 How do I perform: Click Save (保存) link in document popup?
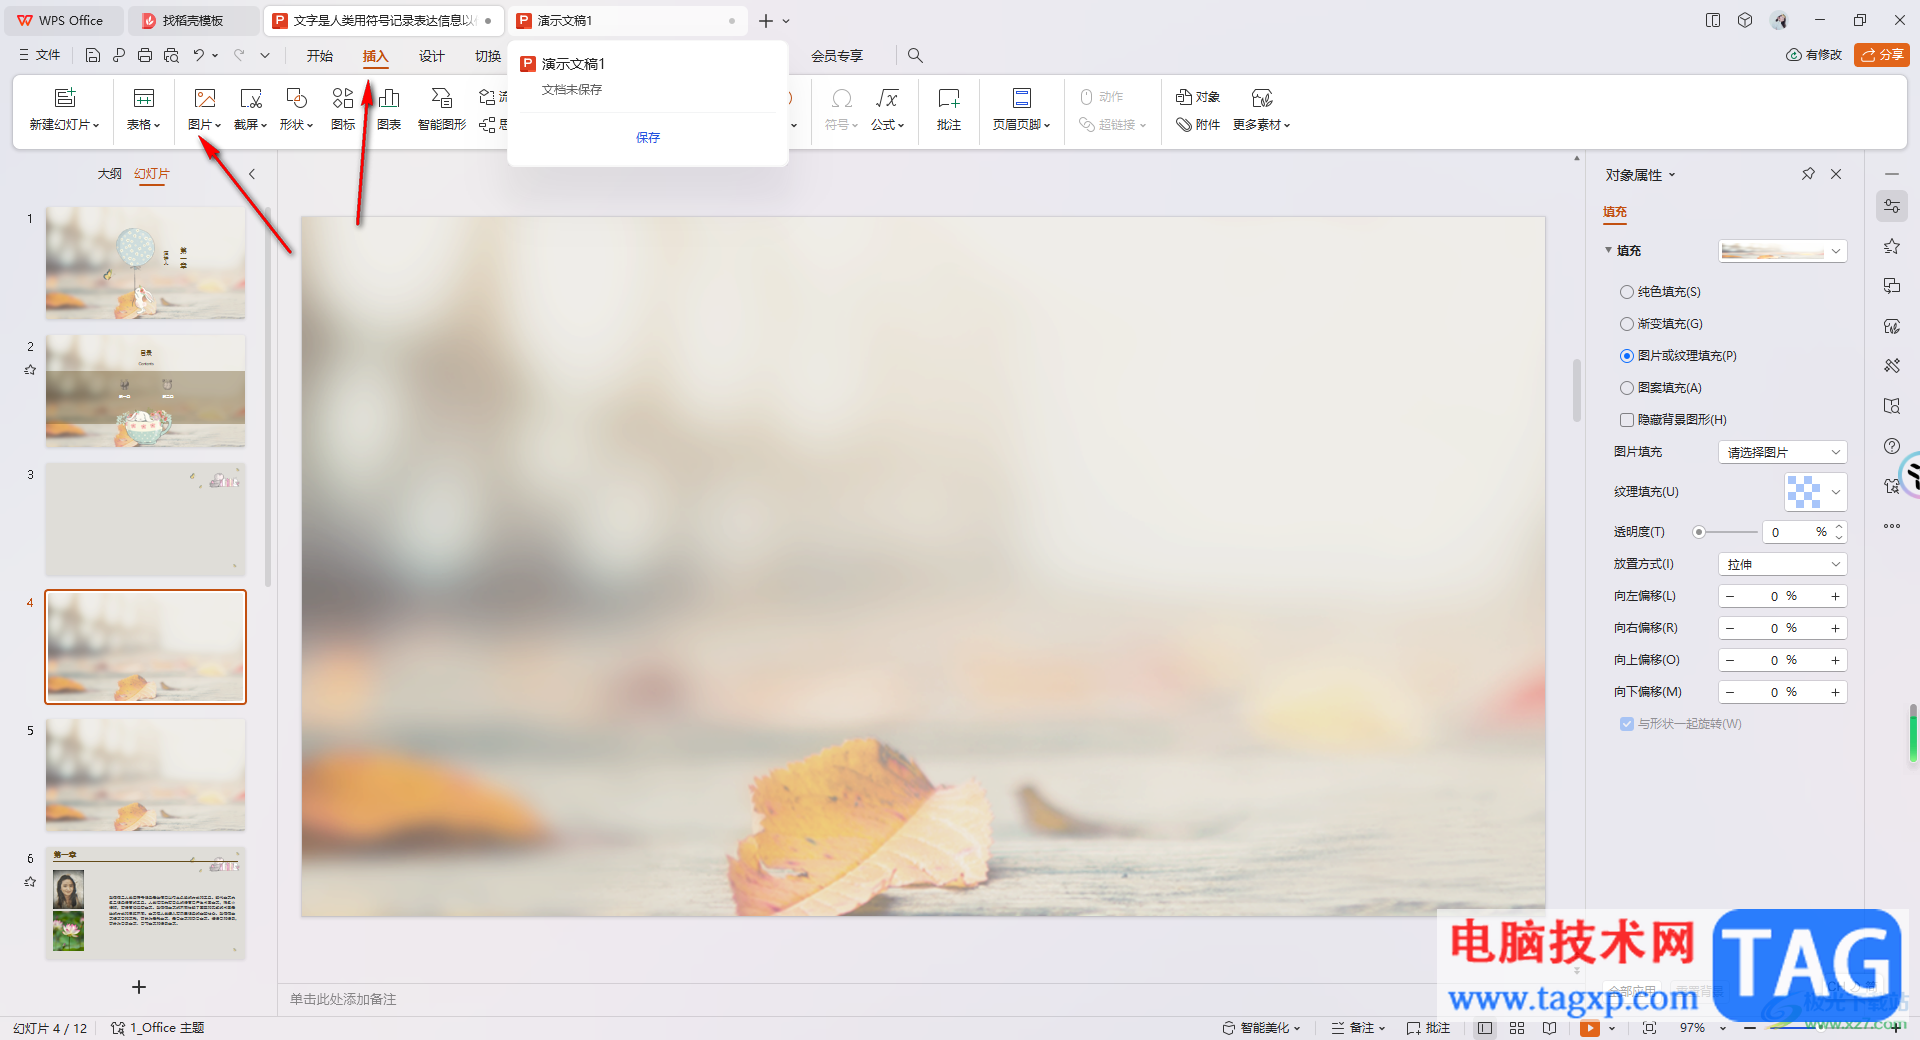point(648,138)
